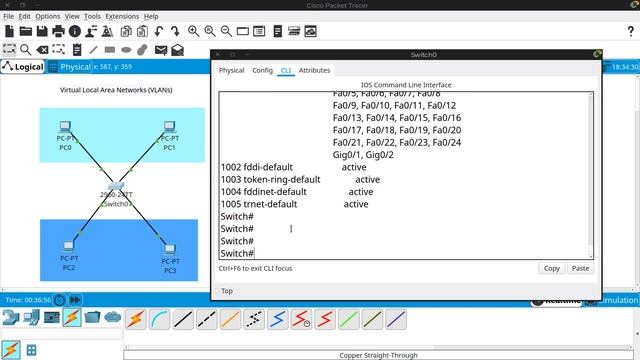Choose automatic connection type lightning icon in cable row
Screen dimensions: 640x360
pyautogui.click(x=136, y=319)
